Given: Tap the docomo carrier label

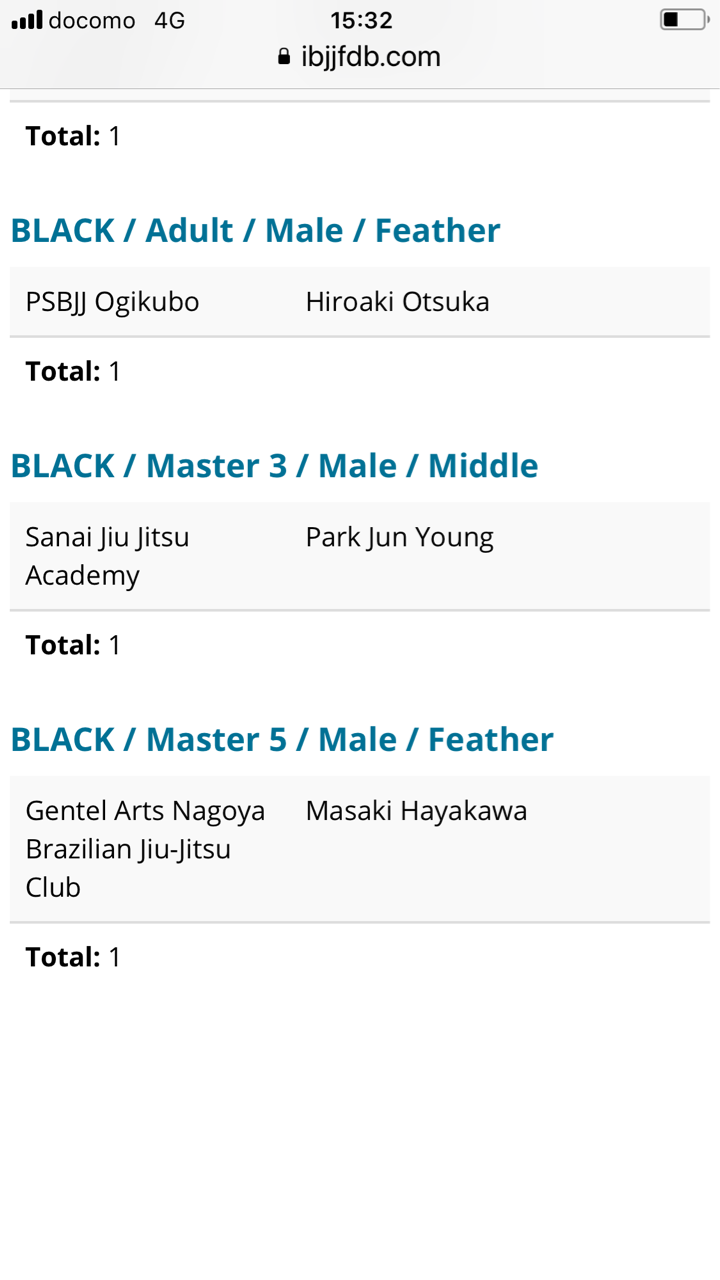Looking at the screenshot, I should click(92, 20).
